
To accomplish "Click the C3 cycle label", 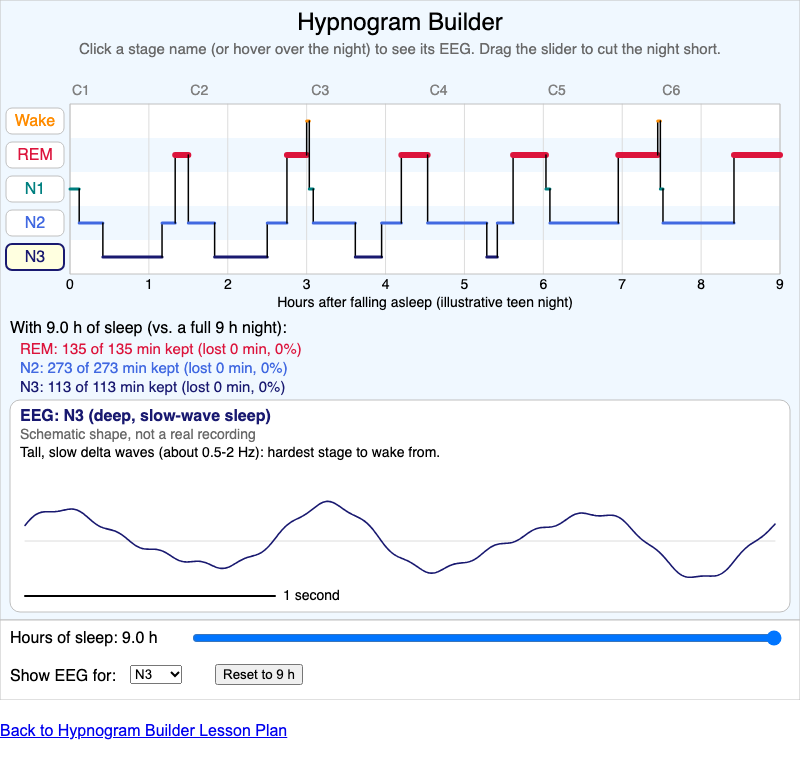I will pos(320,90).
